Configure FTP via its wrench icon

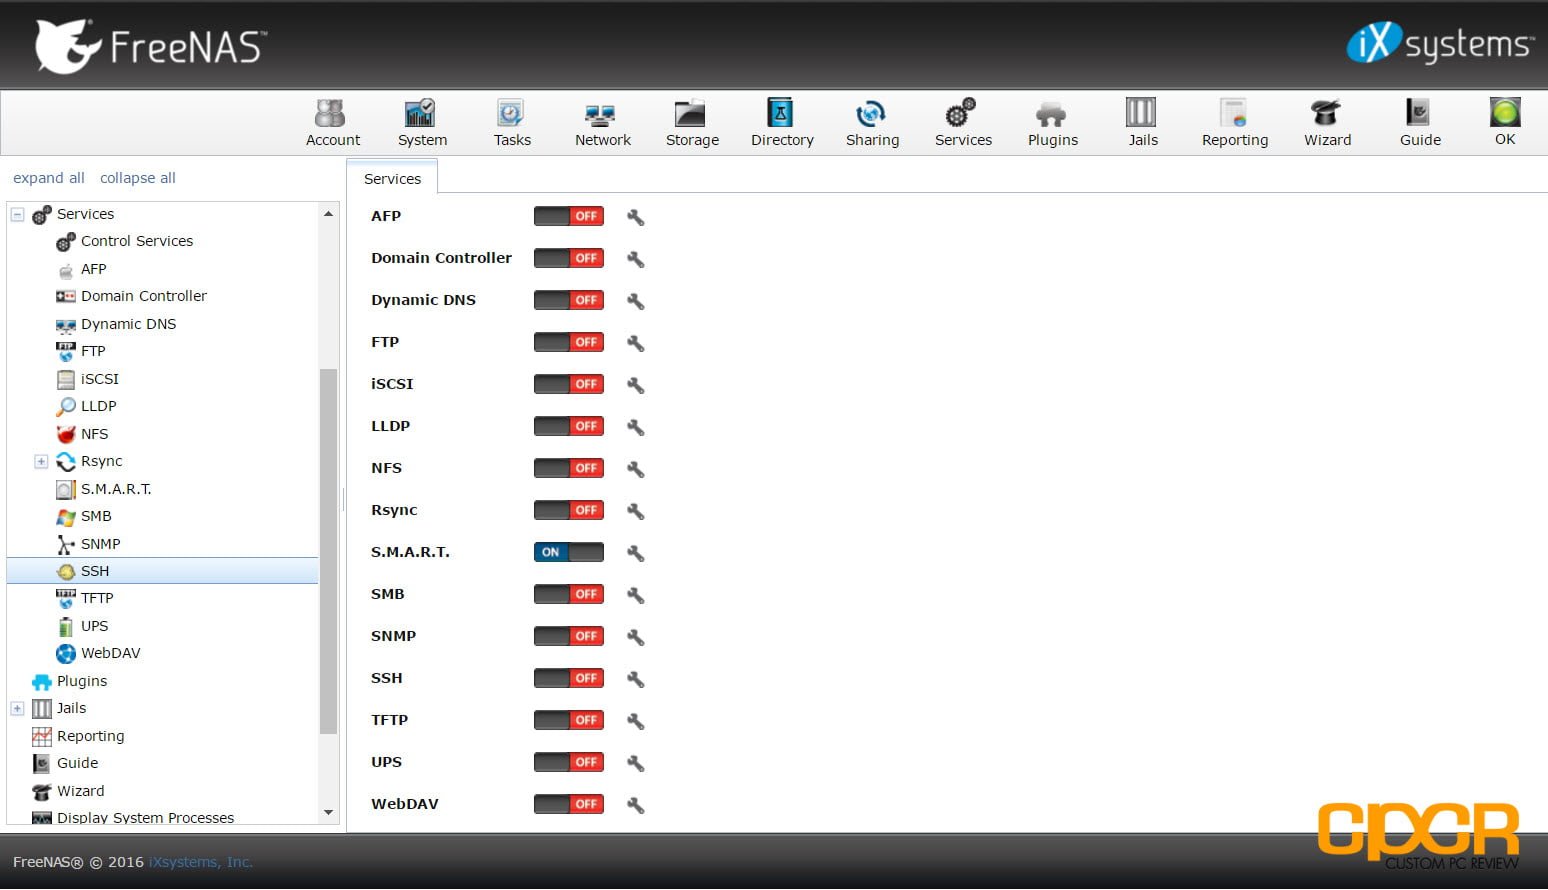[635, 343]
